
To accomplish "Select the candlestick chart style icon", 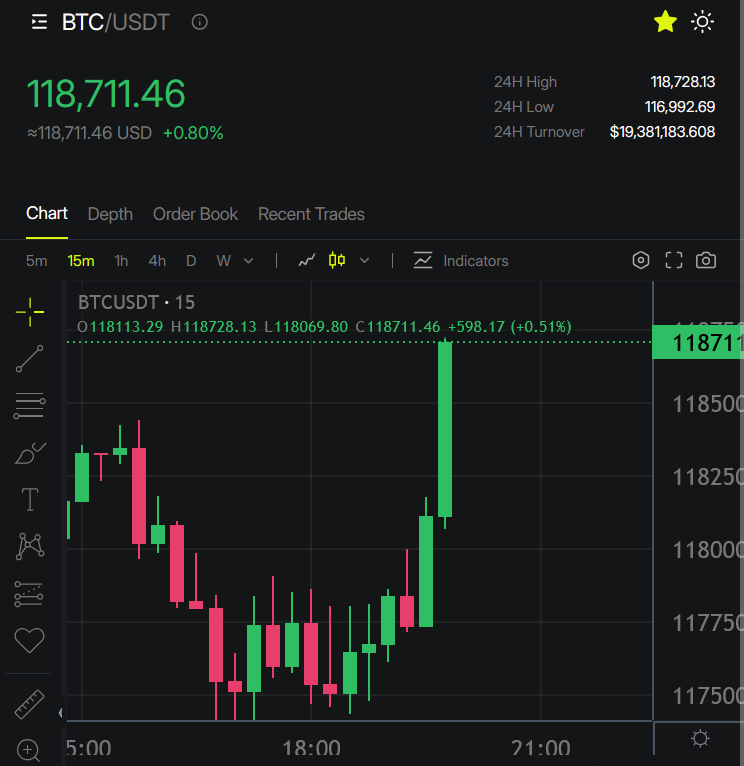I will tap(337, 260).
